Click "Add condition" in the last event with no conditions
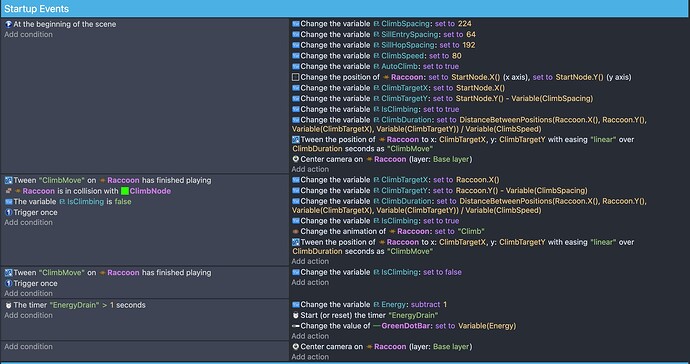 pyautogui.click(x=28, y=346)
